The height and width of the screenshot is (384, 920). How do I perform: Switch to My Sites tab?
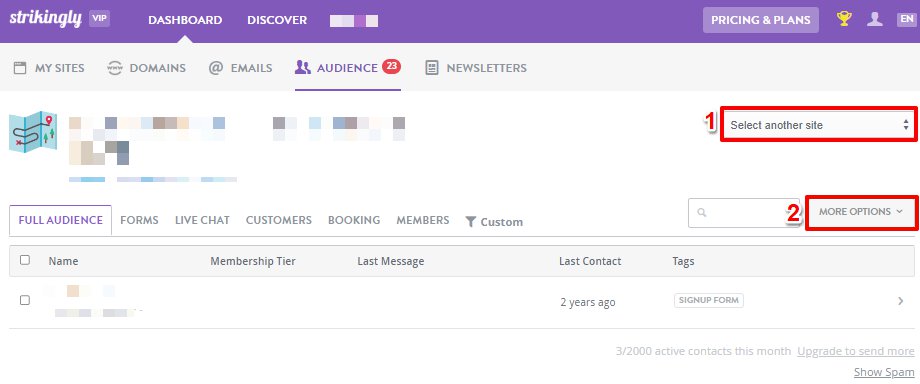[49, 68]
